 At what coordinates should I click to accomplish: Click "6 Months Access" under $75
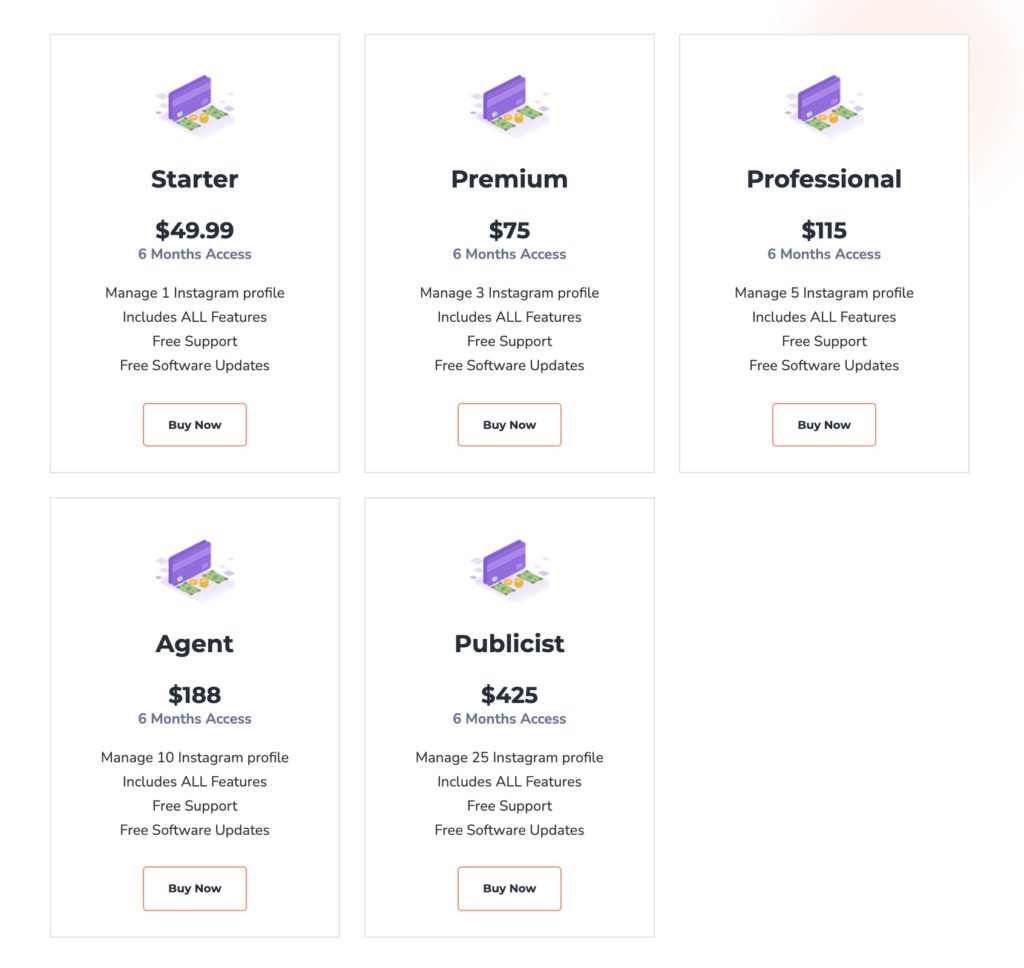click(509, 254)
